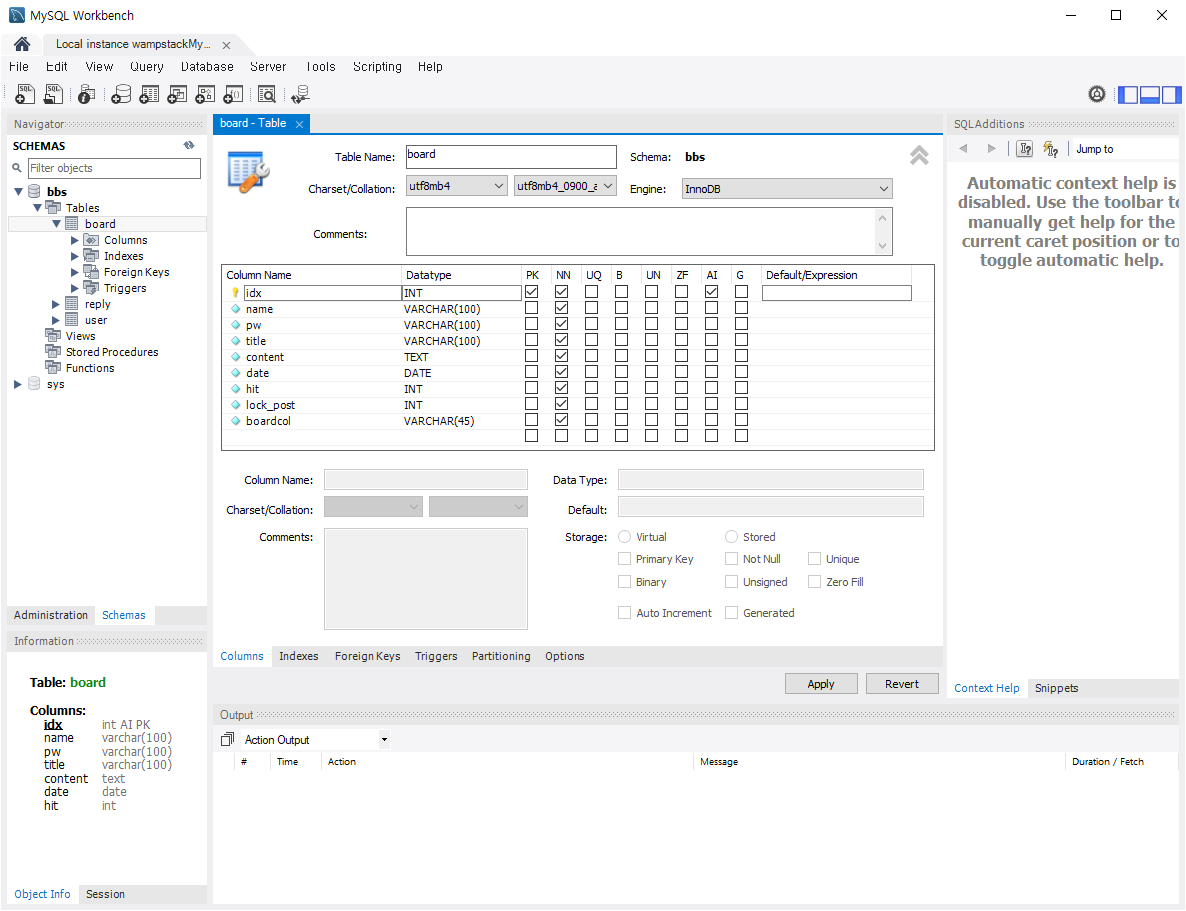Create new view toolbar icon

coord(177,94)
